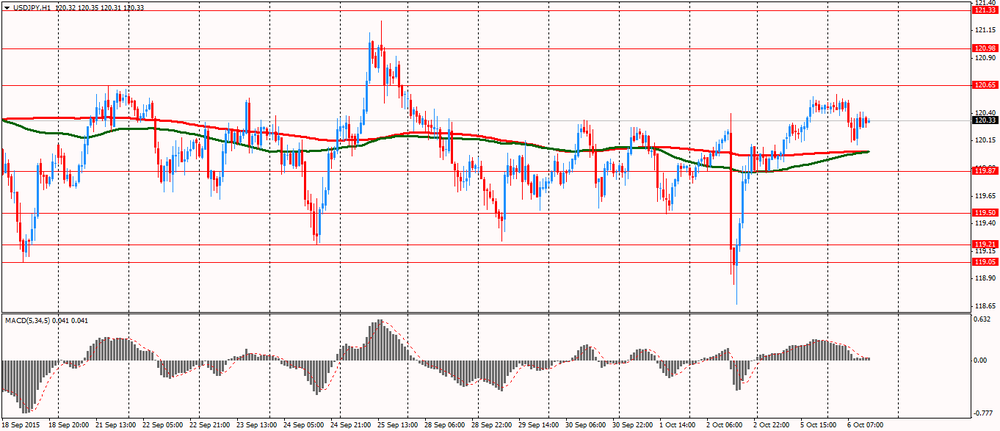Click the current price 120.33 black tag
The image size is (1000, 431).
pyautogui.click(x=985, y=120)
